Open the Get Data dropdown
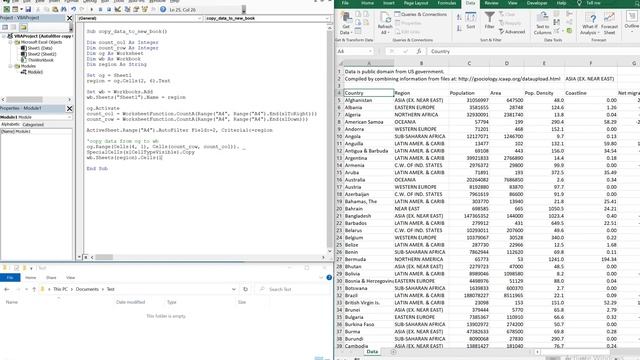Image resolution: width=640 pixels, height=360 pixels. coord(346,23)
